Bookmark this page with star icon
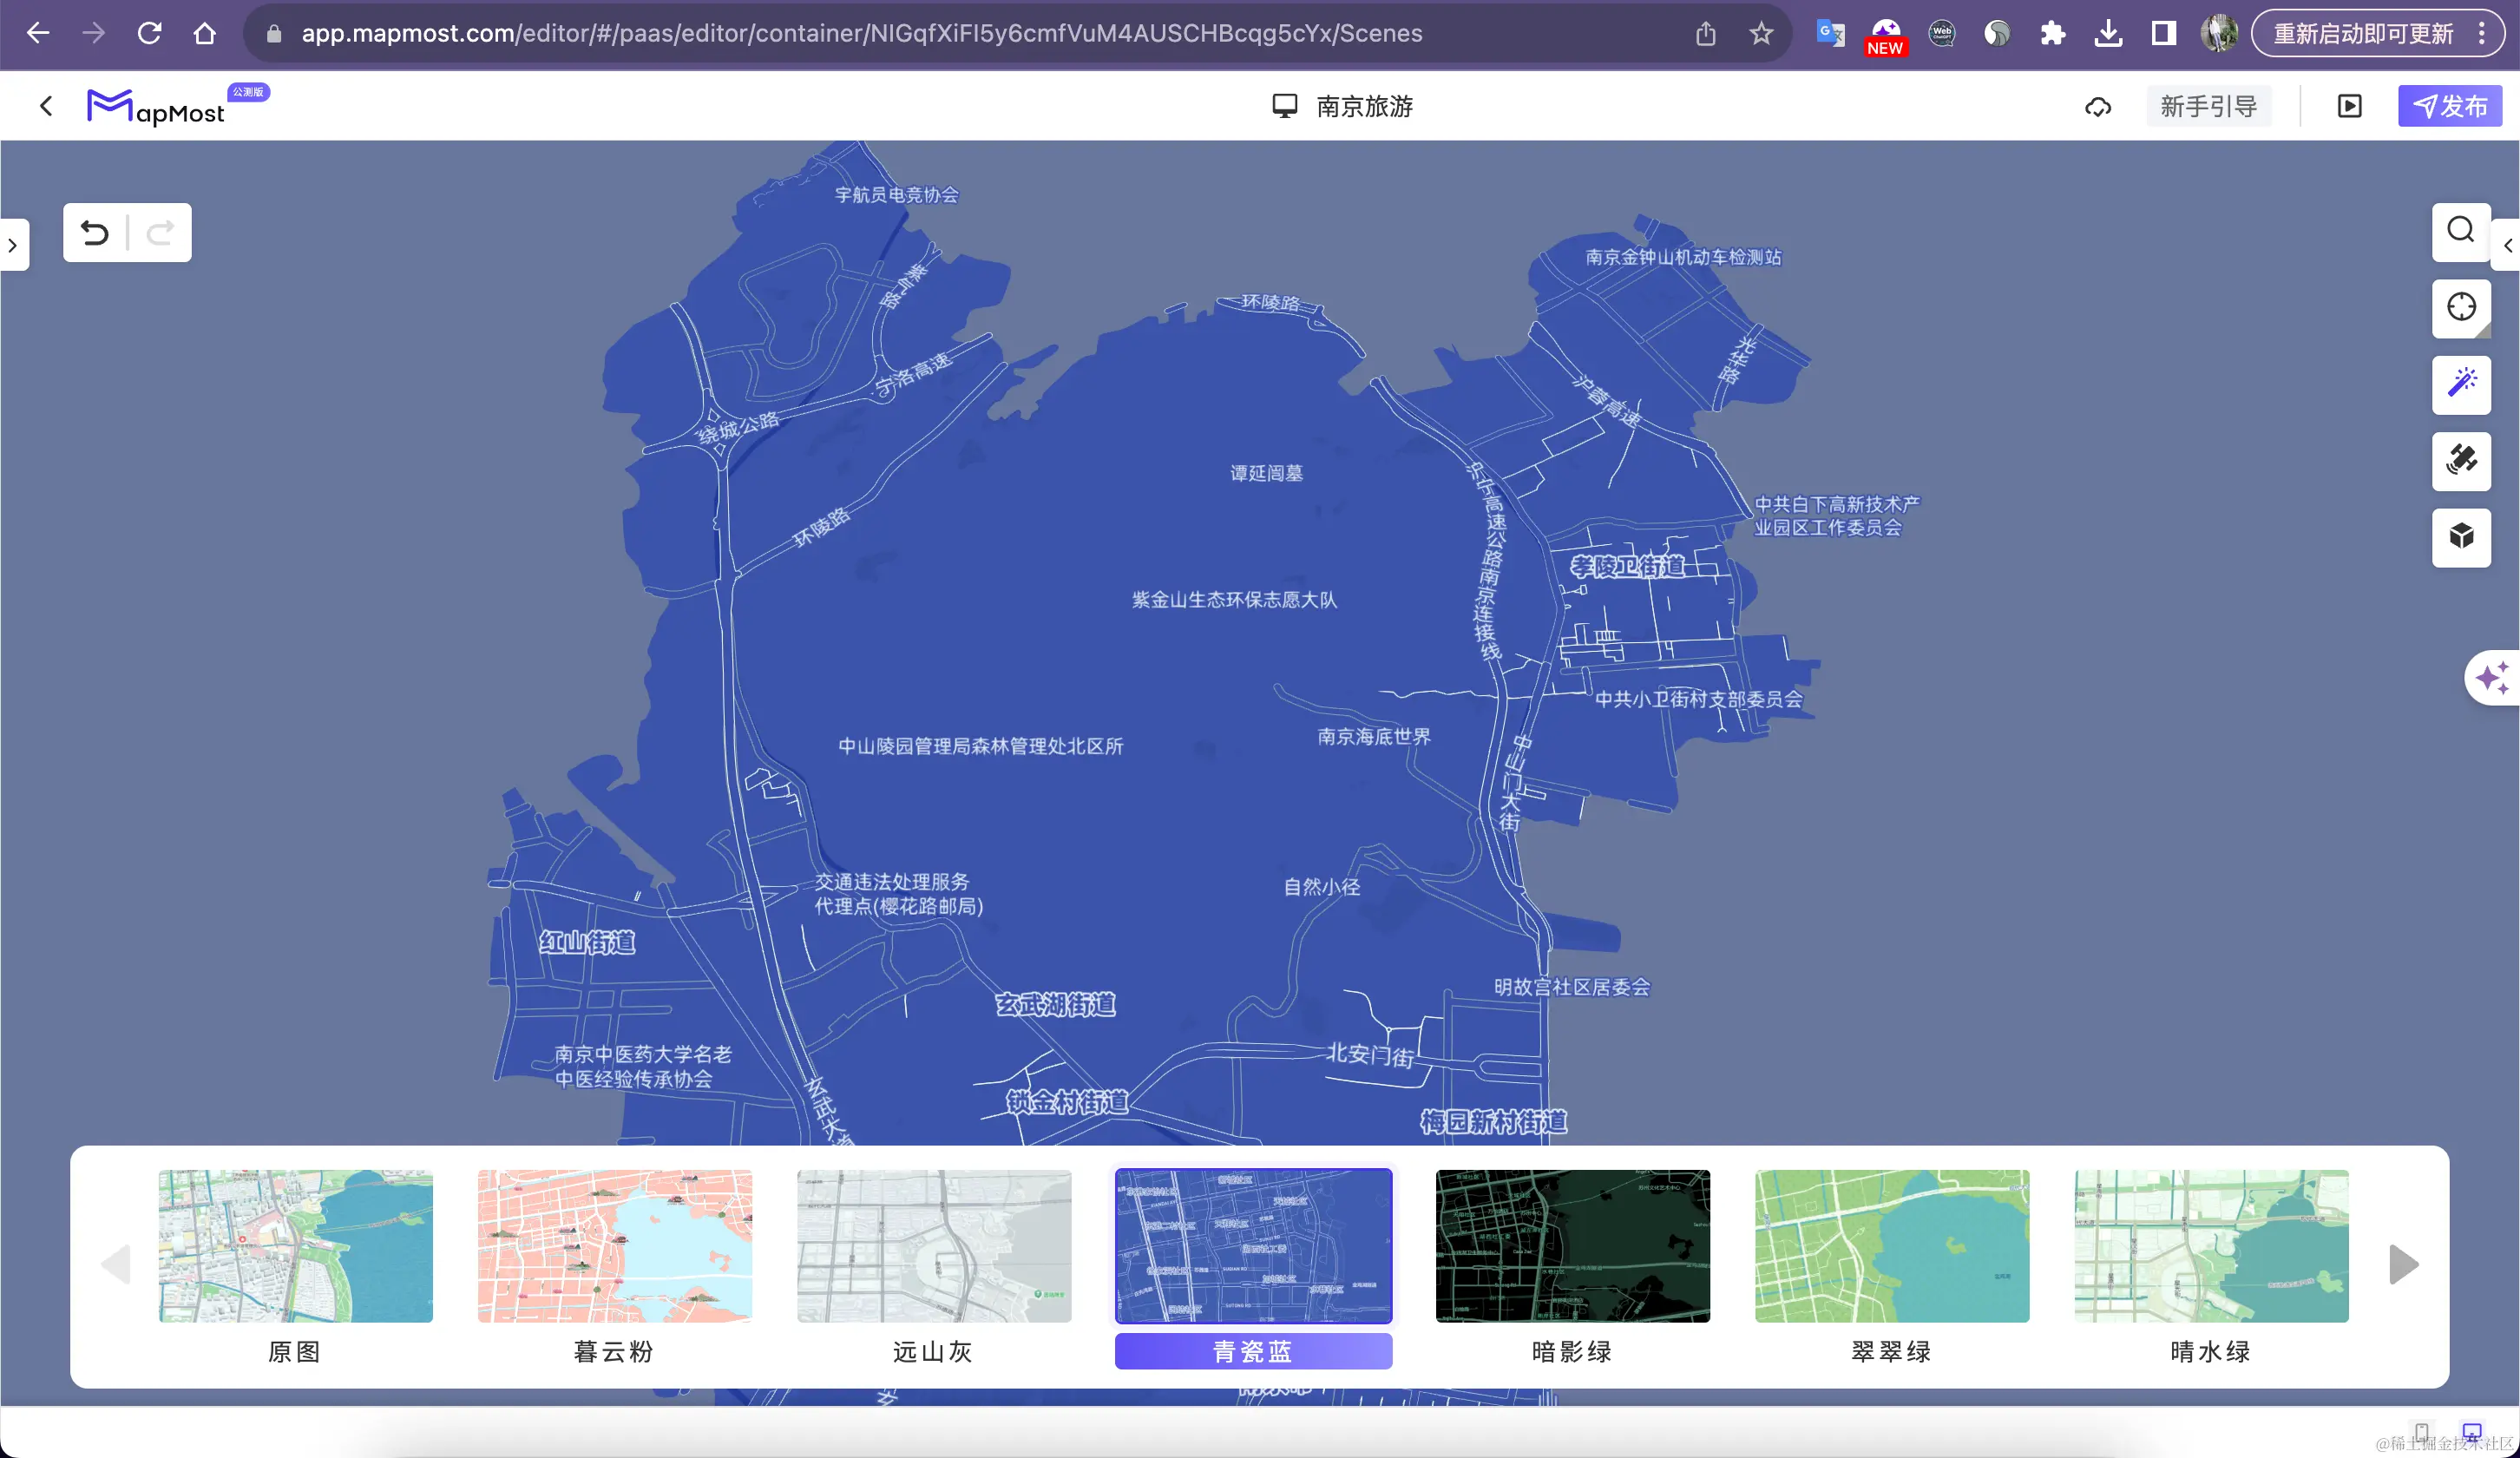 click(x=1761, y=34)
